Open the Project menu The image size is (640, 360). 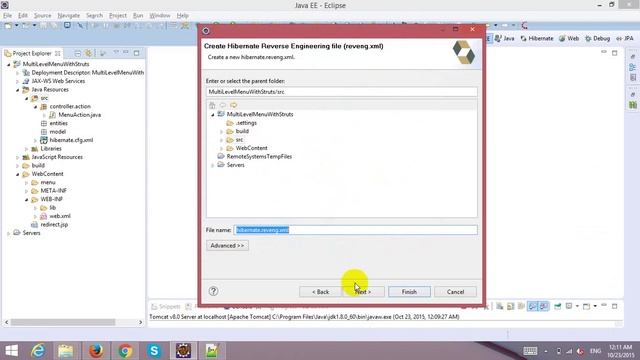pyautogui.click(x=118, y=16)
